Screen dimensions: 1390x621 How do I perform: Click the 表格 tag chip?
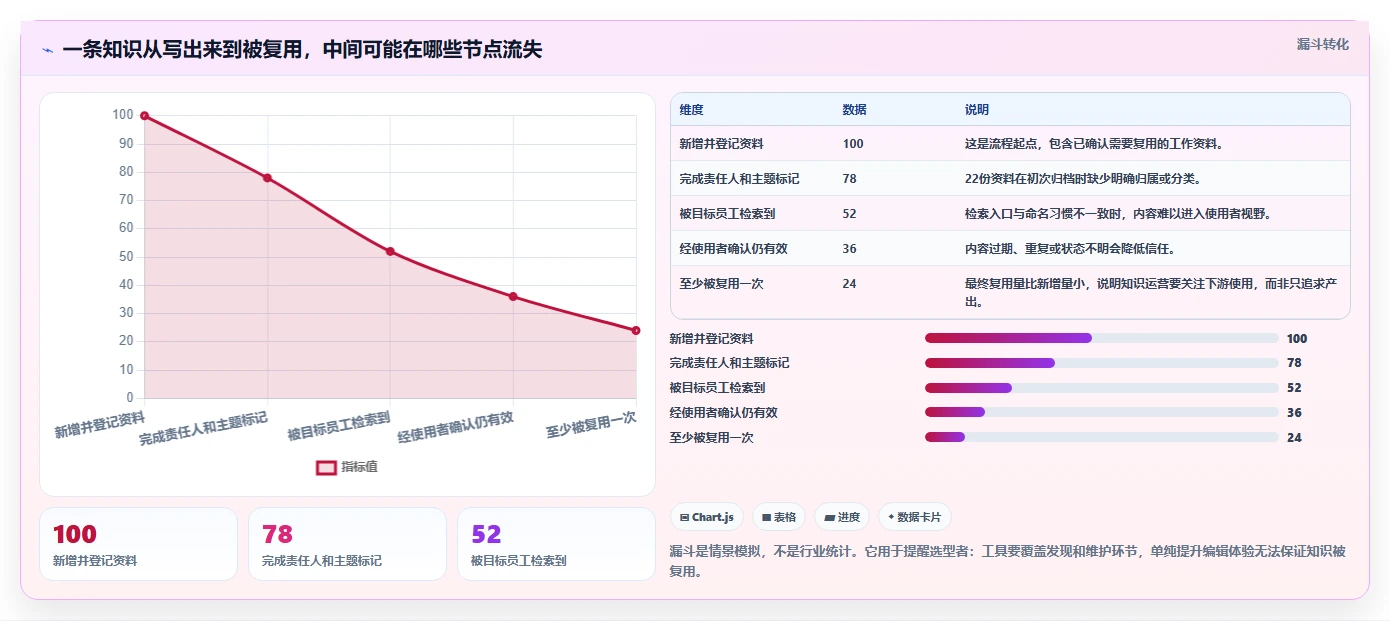779,517
